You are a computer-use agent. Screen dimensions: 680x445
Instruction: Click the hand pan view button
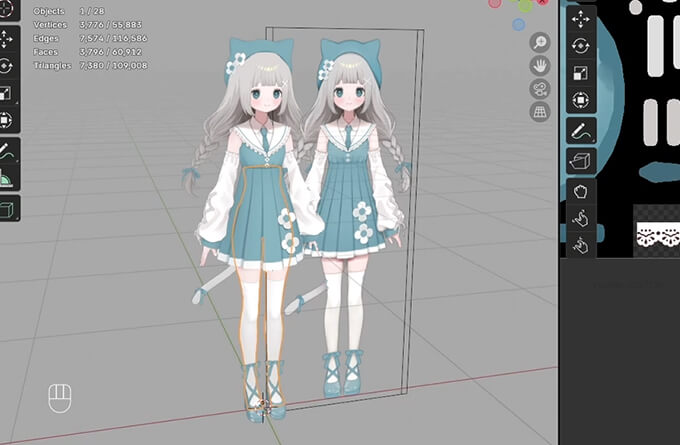tap(540, 66)
